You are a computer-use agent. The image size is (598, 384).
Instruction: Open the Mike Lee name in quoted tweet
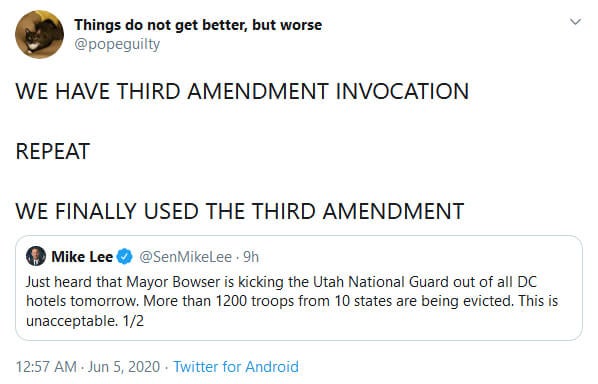82,257
